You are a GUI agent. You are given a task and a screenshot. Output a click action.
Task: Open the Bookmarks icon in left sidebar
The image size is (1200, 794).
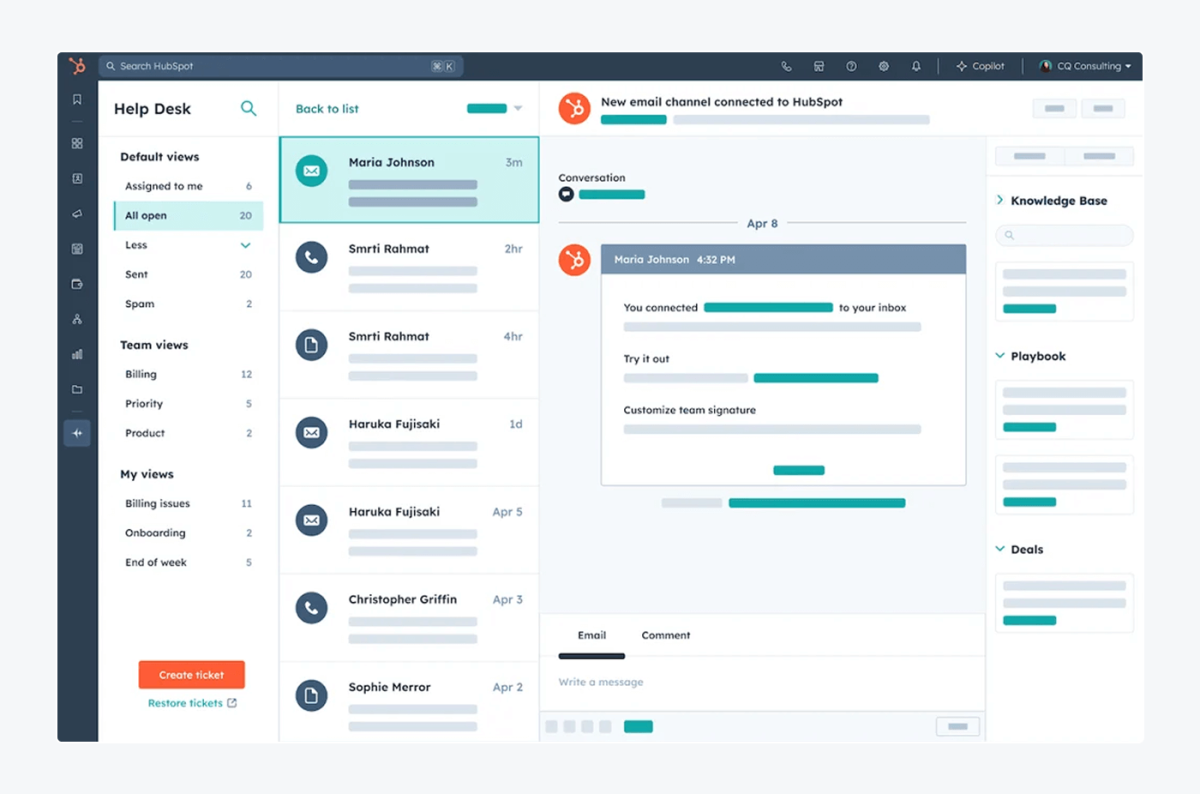coord(77,99)
